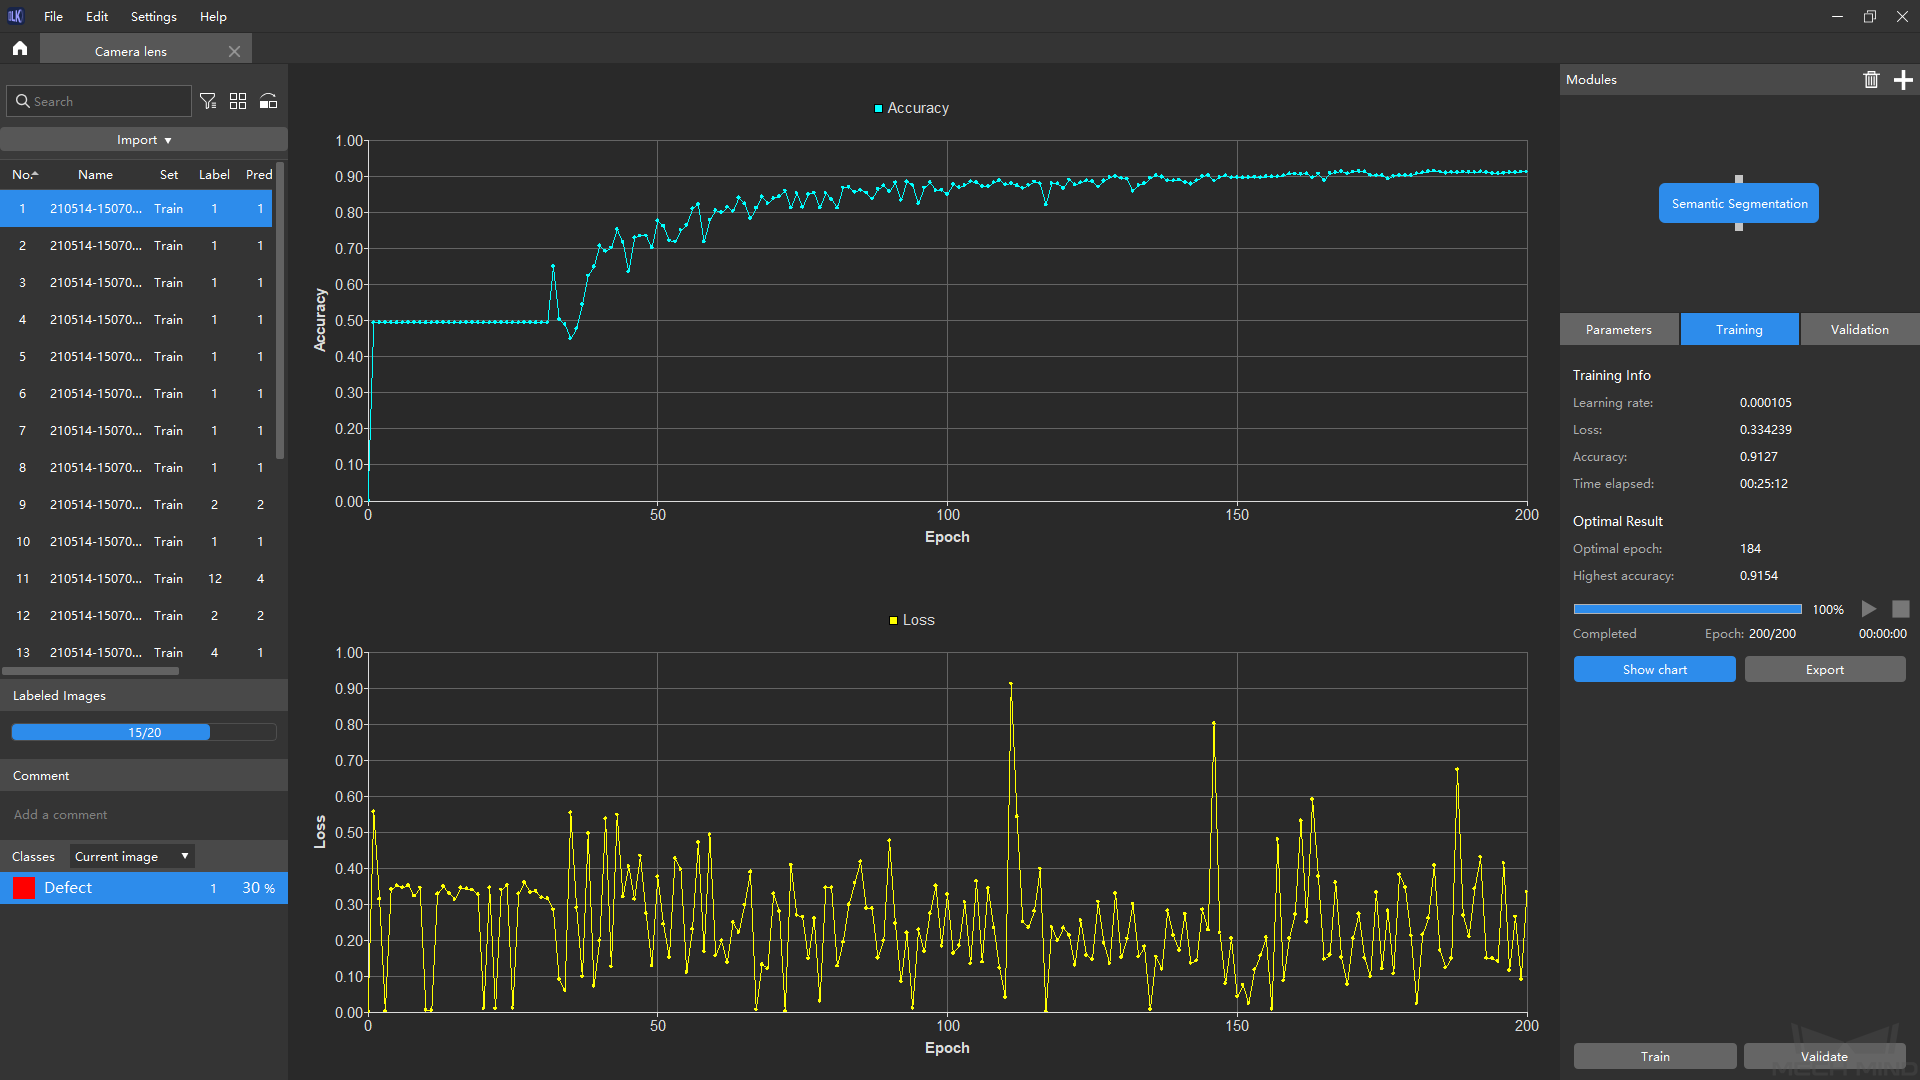Click the image list vertical scrollbar

click(281, 310)
